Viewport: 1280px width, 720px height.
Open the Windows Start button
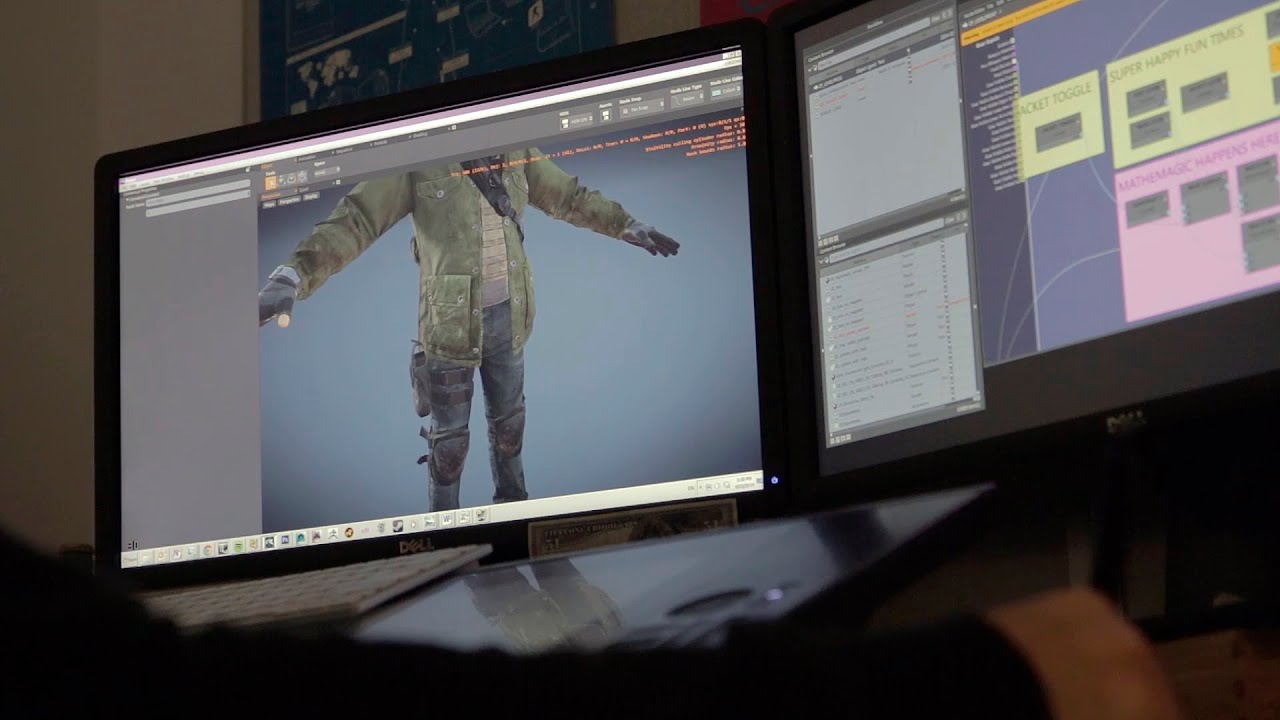[x=129, y=559]
